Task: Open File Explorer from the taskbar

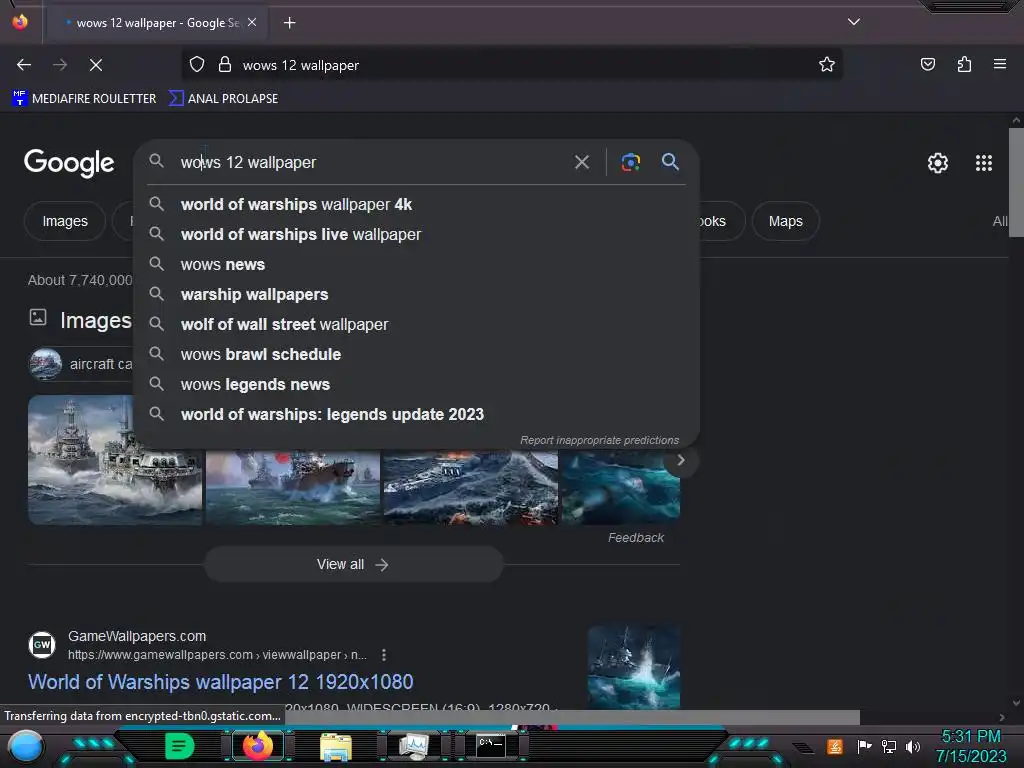Action: (336, 747)
